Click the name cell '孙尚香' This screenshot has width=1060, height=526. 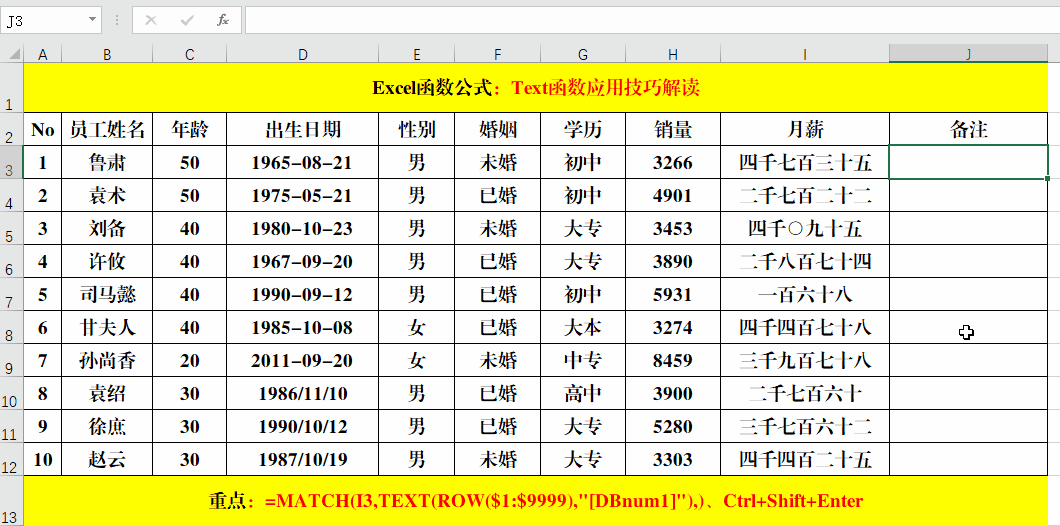107,361
